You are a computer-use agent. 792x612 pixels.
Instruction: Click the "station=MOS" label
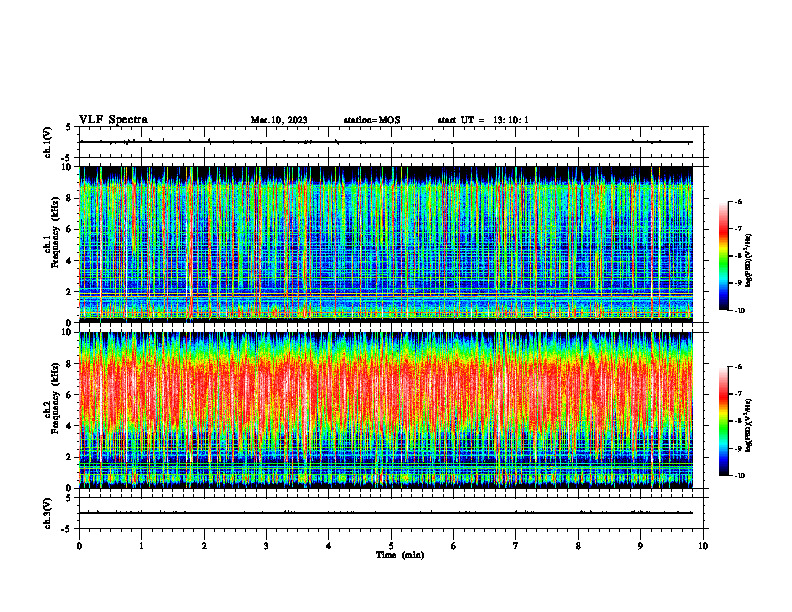[x=372, y=120]
